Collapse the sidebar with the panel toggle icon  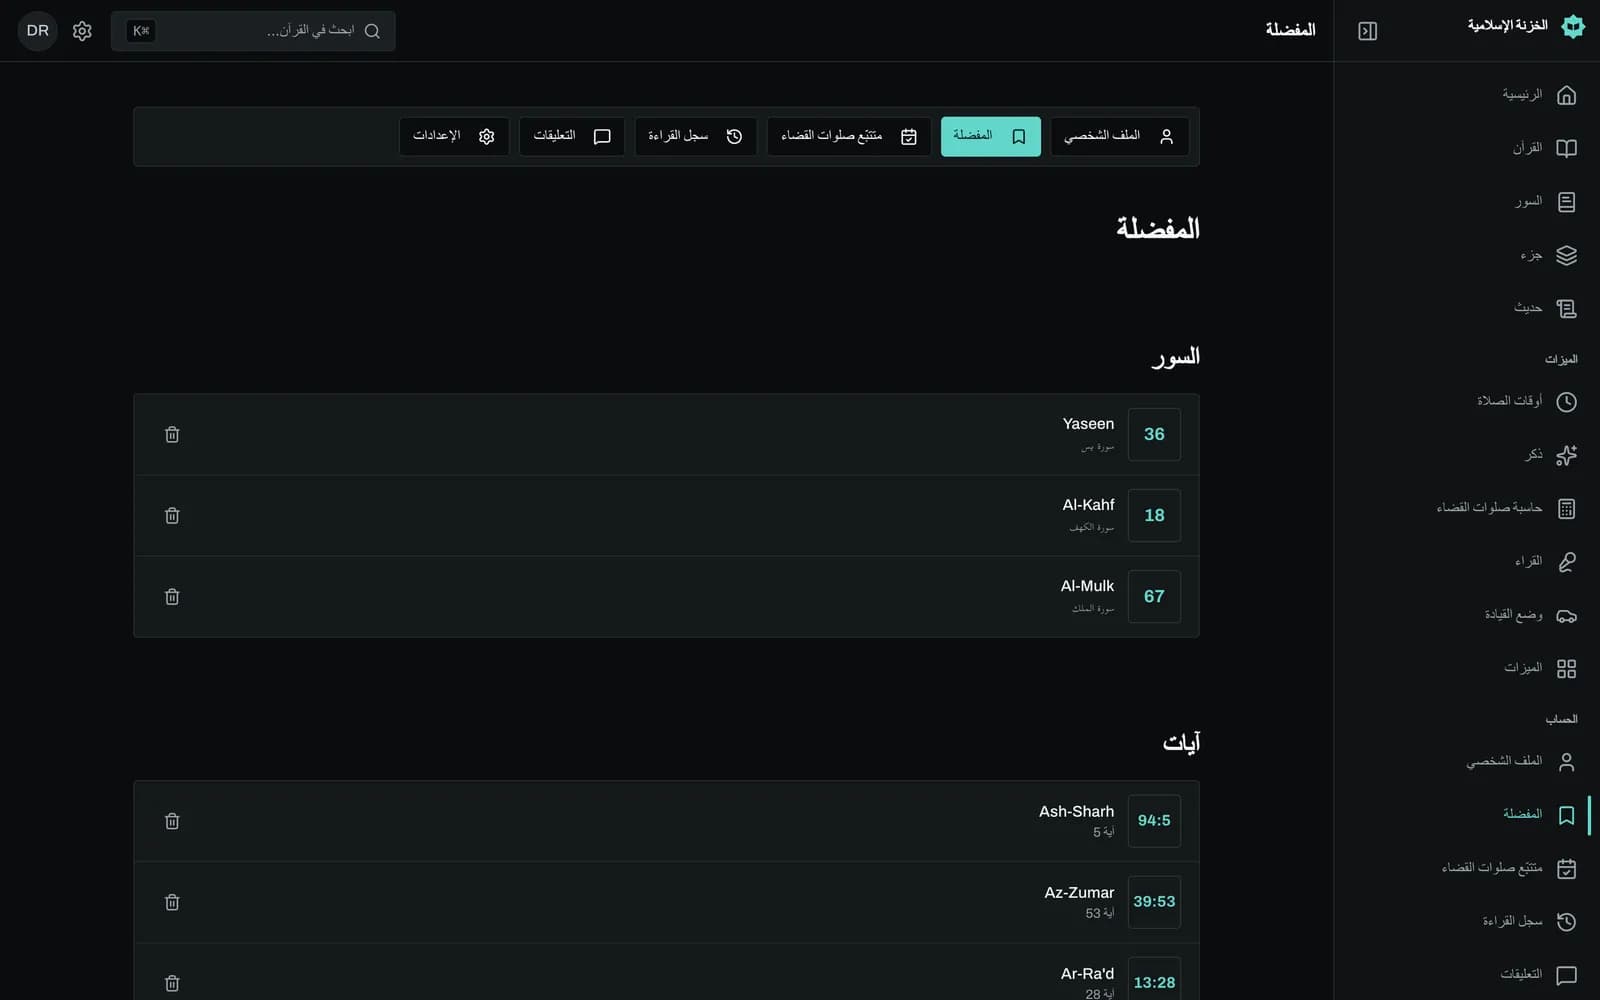click(x=1367, y=31)
